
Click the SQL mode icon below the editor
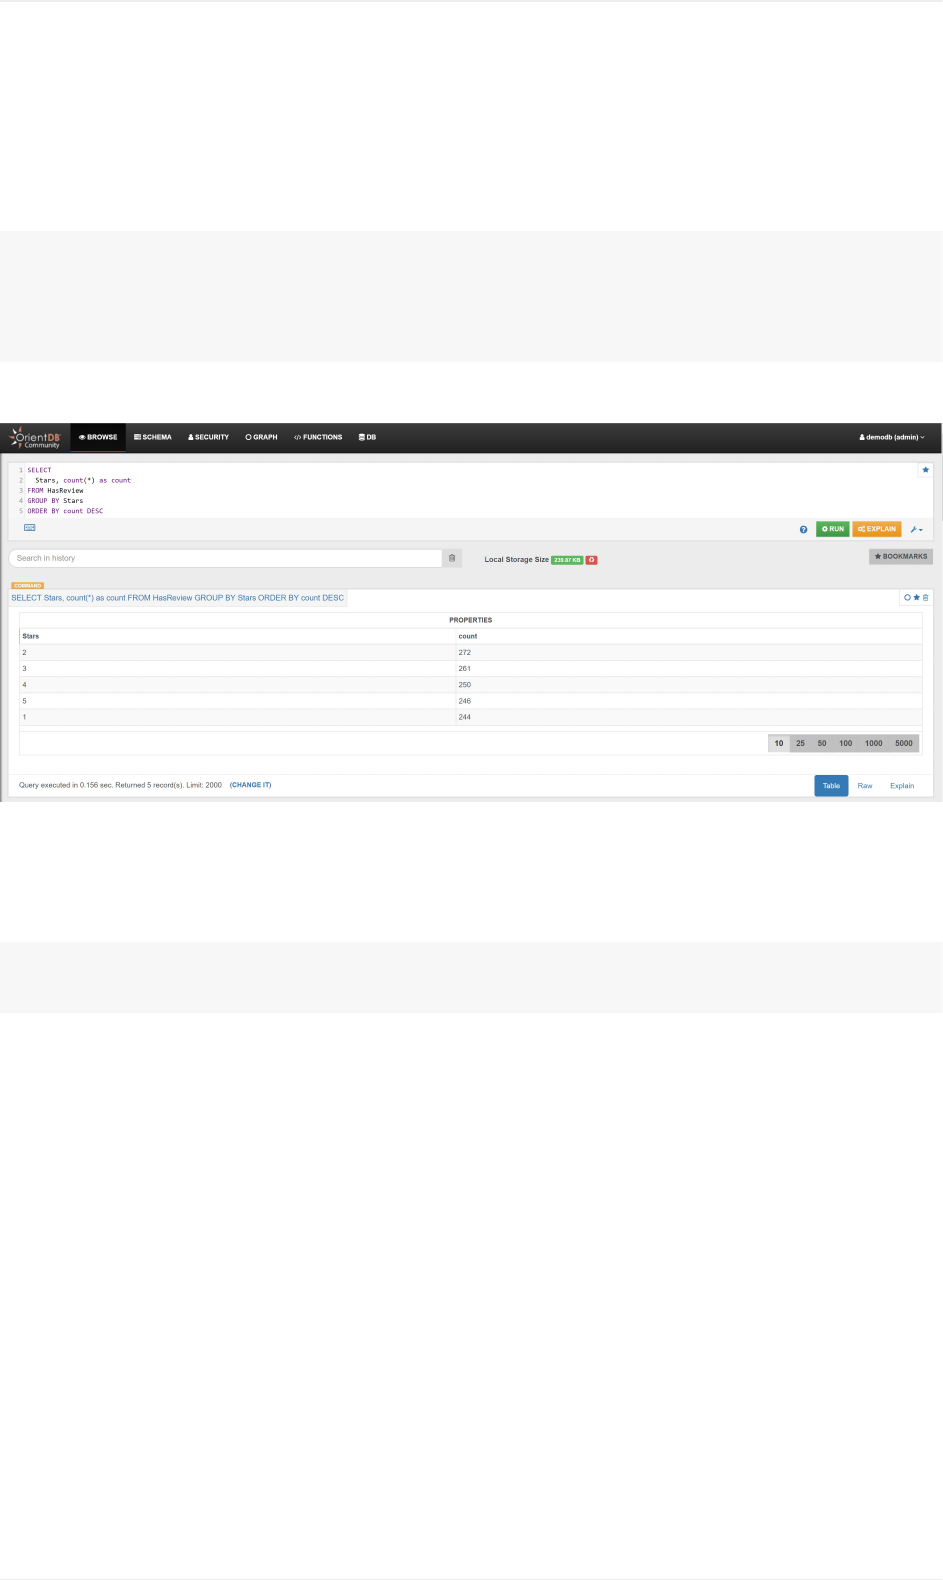pos(30,527)
